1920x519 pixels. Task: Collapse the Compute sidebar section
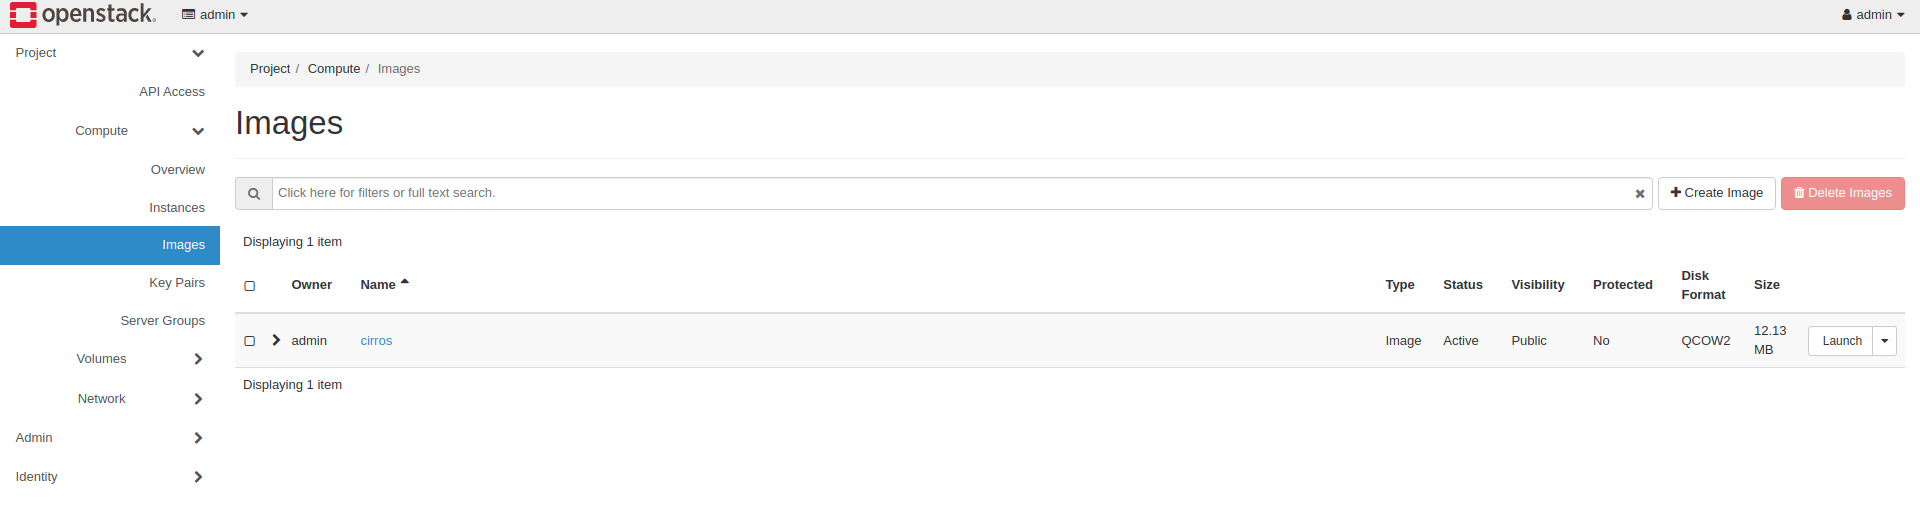pyautogui.click(x=198, y=131)
